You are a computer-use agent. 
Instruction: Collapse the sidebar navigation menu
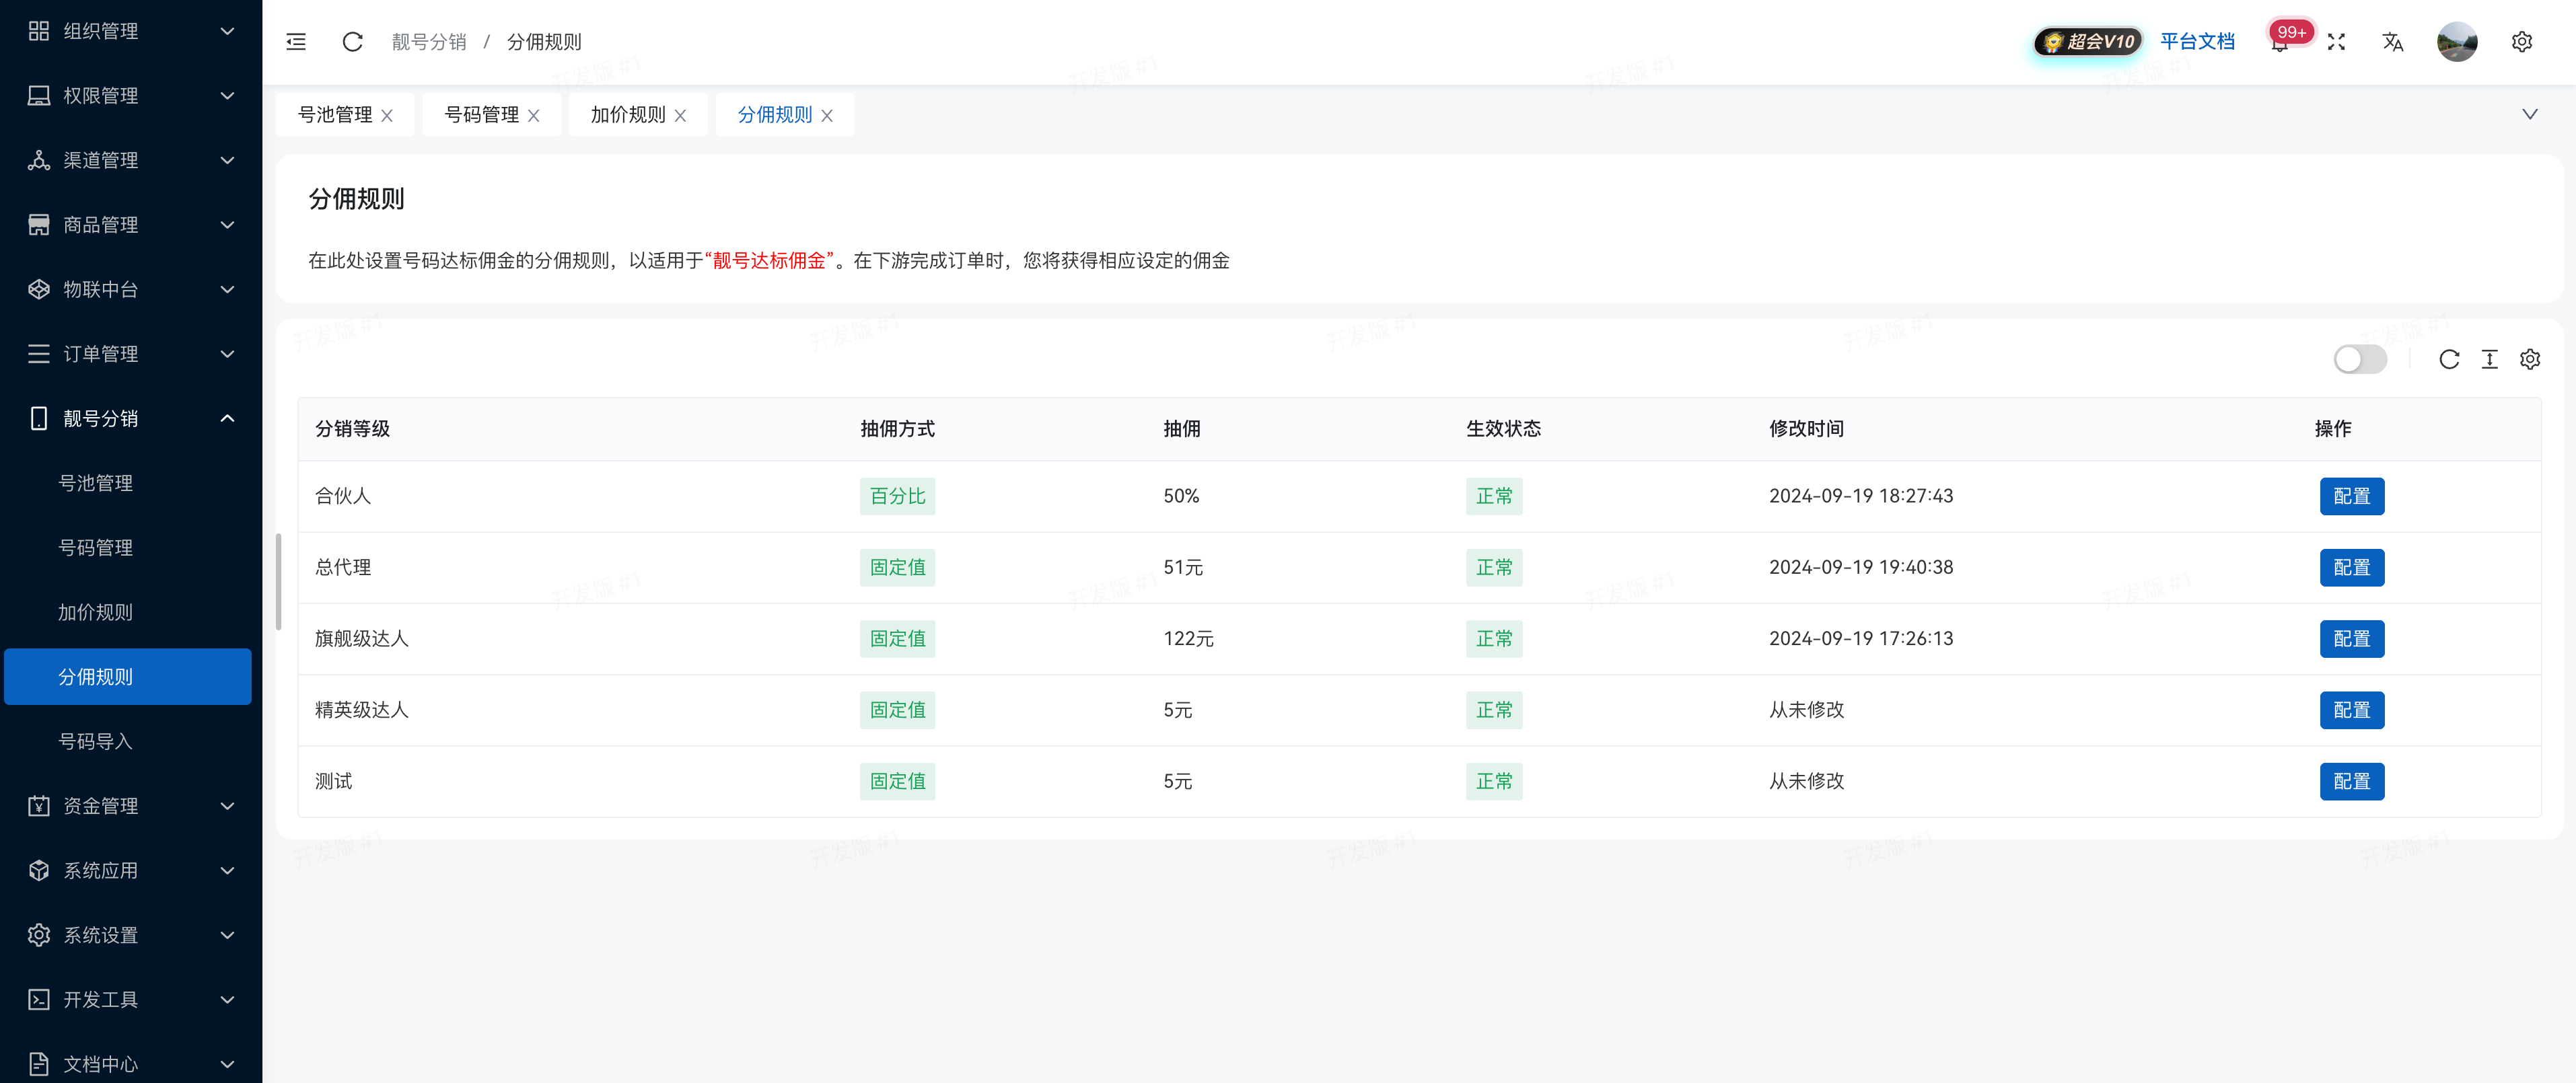[296, 41]
